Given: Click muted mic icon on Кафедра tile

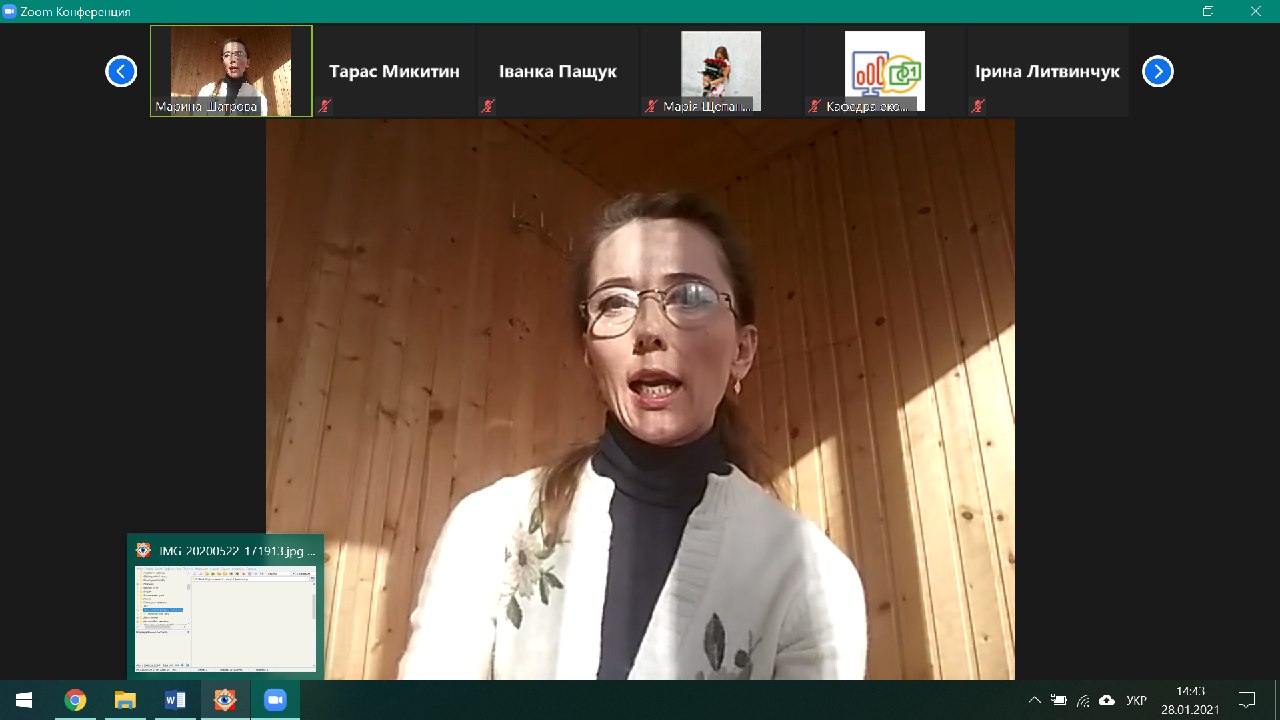Looking at the screenshot, I should (815, 106).
